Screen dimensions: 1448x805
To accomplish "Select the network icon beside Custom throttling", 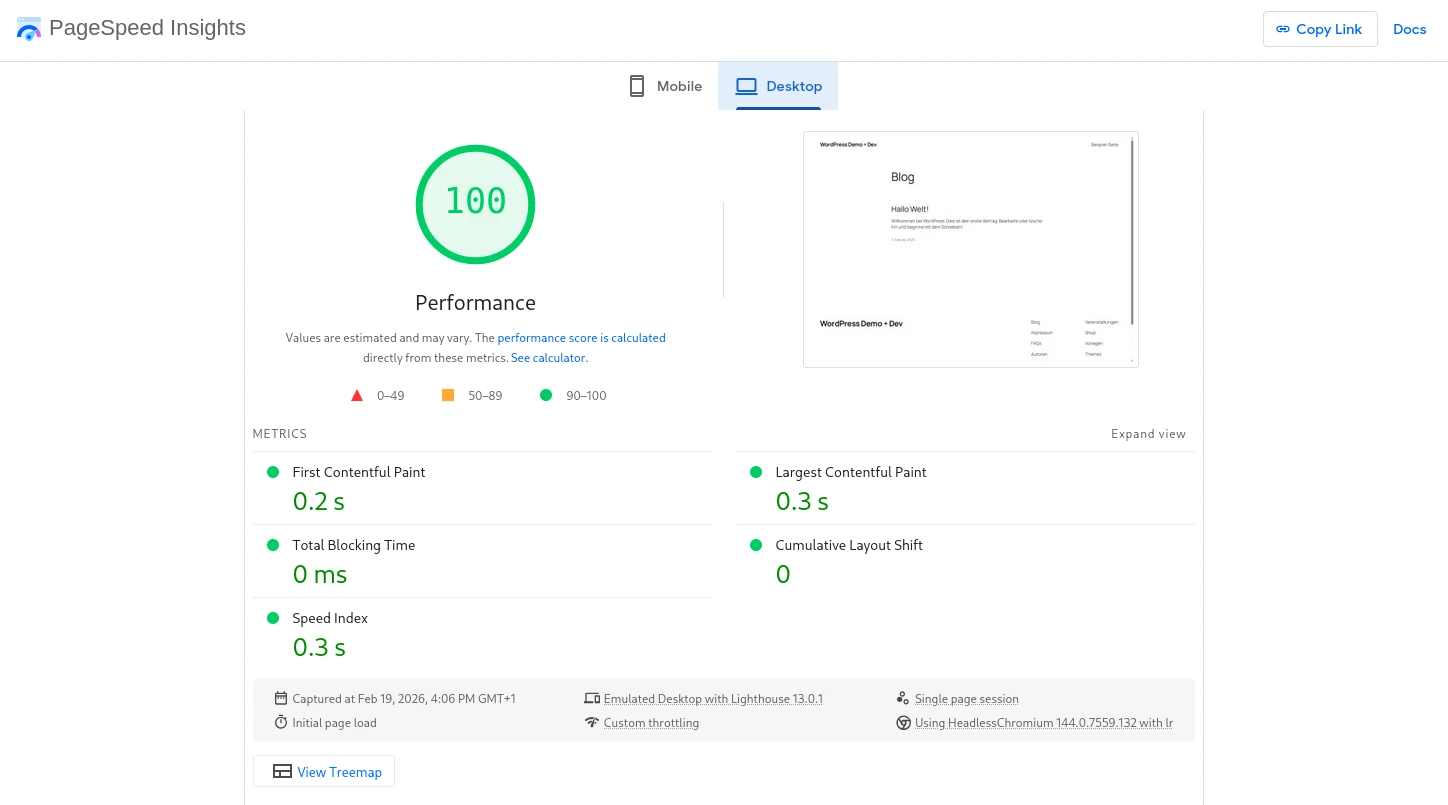I will coord(592,722).
